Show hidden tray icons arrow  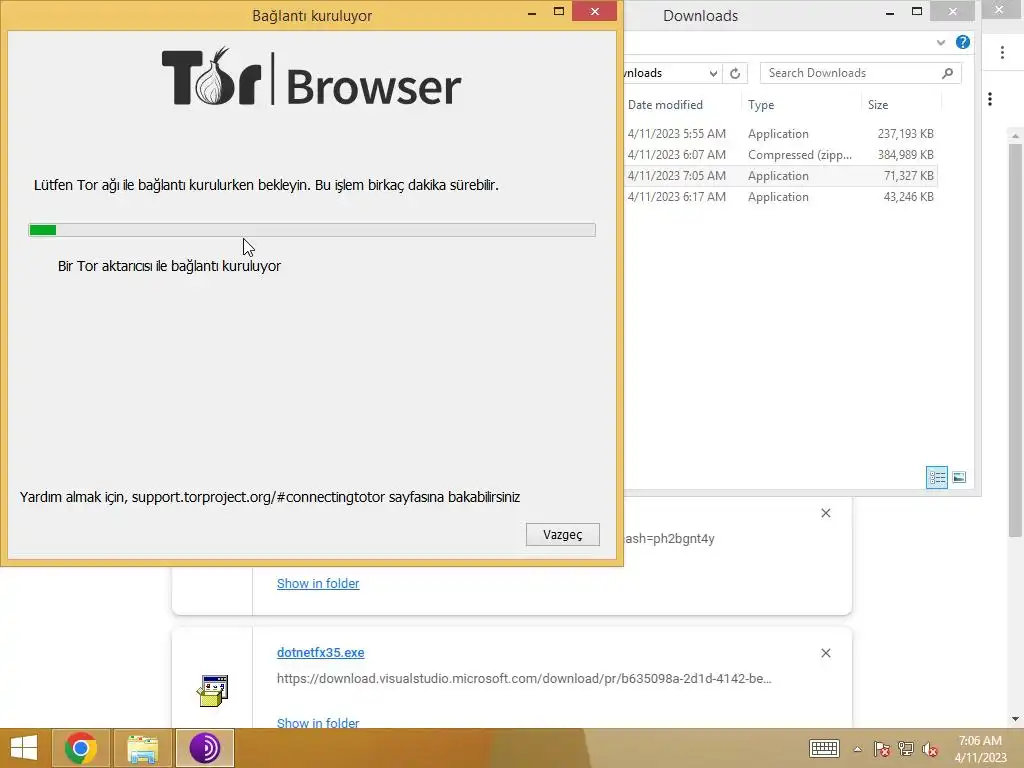(857, 749)
